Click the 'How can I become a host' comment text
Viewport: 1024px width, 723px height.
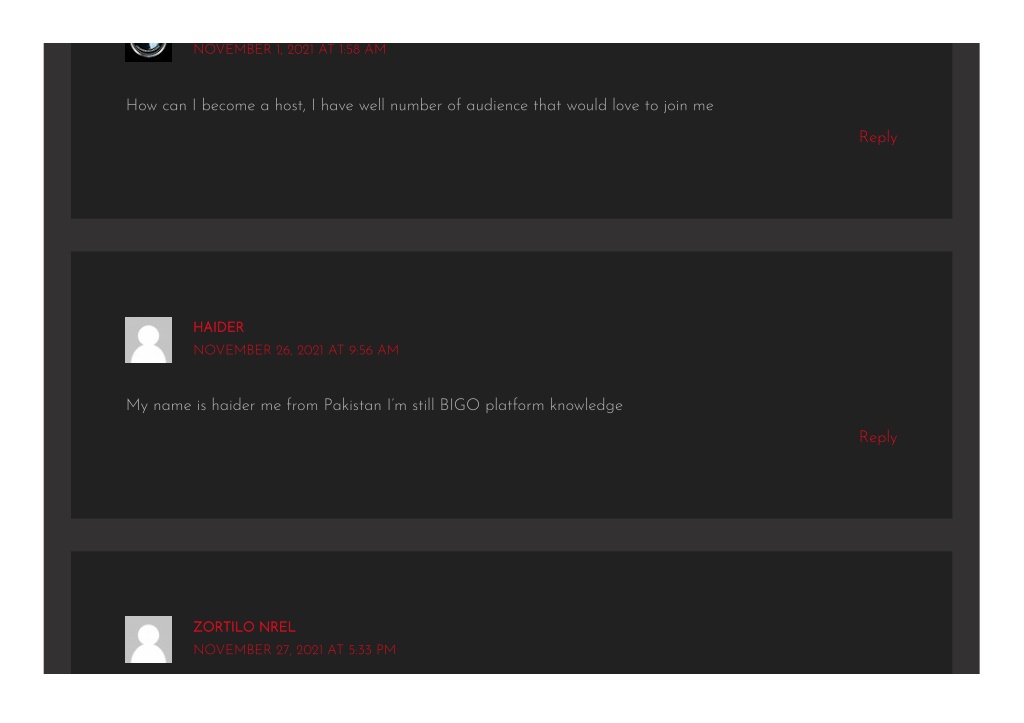pyautogui.click(x=419, y=106)
